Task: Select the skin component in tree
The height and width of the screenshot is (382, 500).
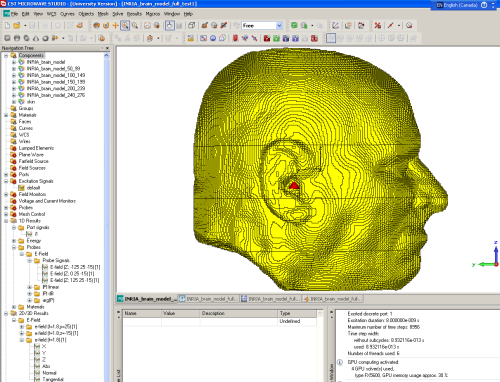Action: coord(31,102)
